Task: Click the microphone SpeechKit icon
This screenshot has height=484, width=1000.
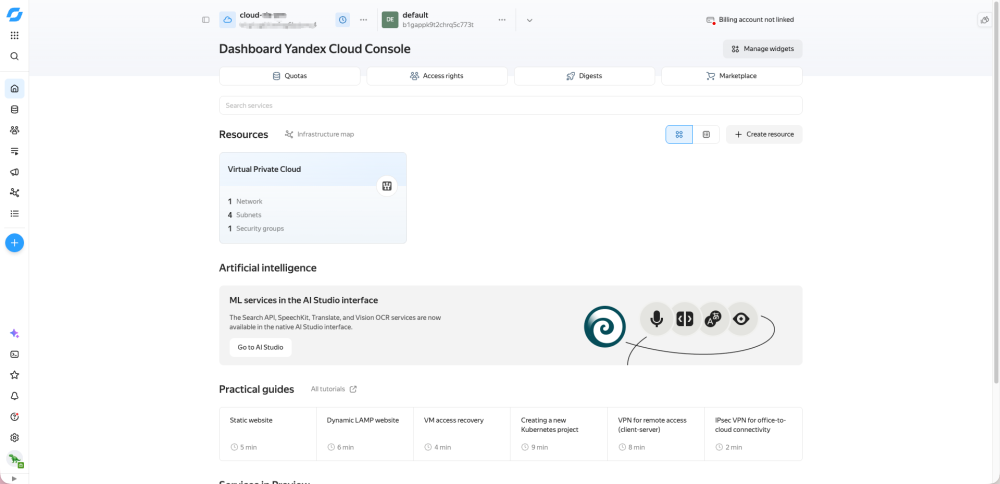Action: click(656, 319)
